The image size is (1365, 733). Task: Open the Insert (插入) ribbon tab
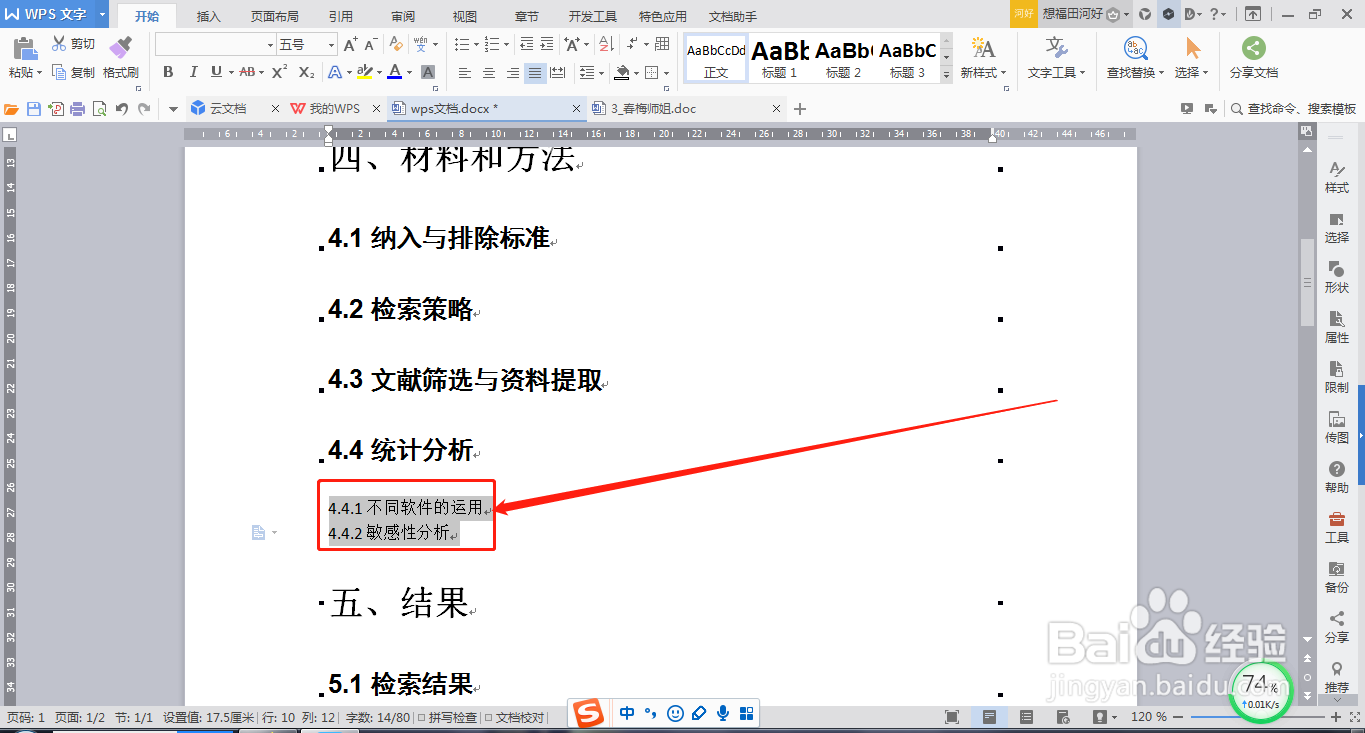[209, 16]
